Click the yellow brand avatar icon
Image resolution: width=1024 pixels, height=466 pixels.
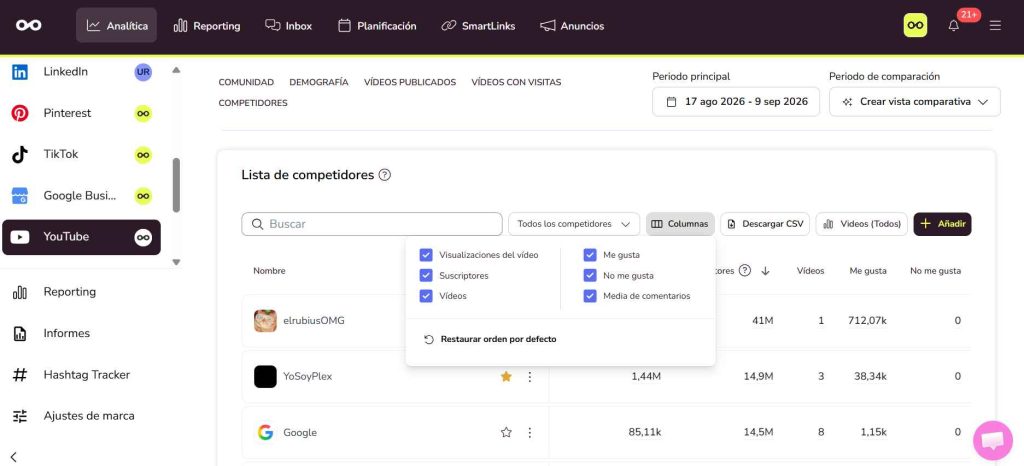click(x=915, y=25)
